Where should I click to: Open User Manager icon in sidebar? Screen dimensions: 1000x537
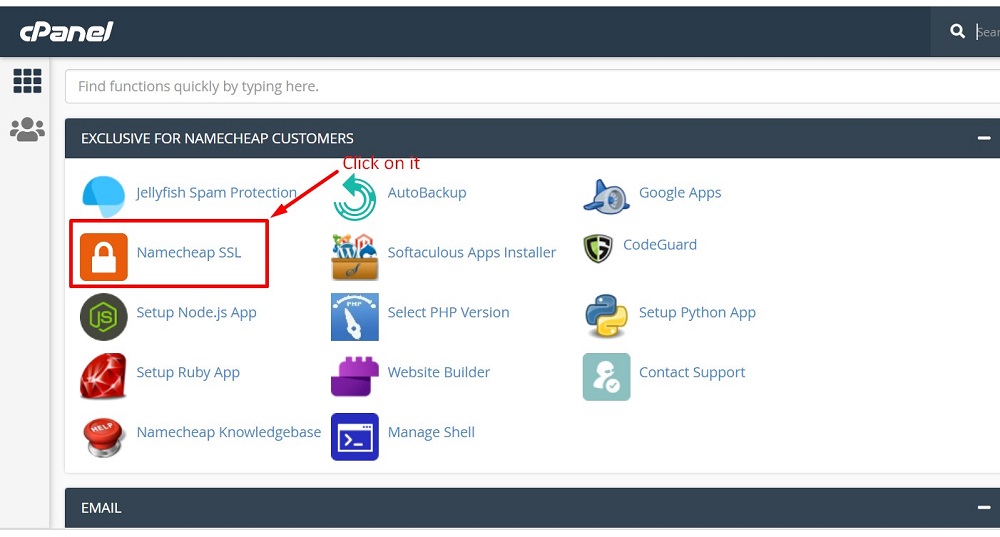point(27,129)
